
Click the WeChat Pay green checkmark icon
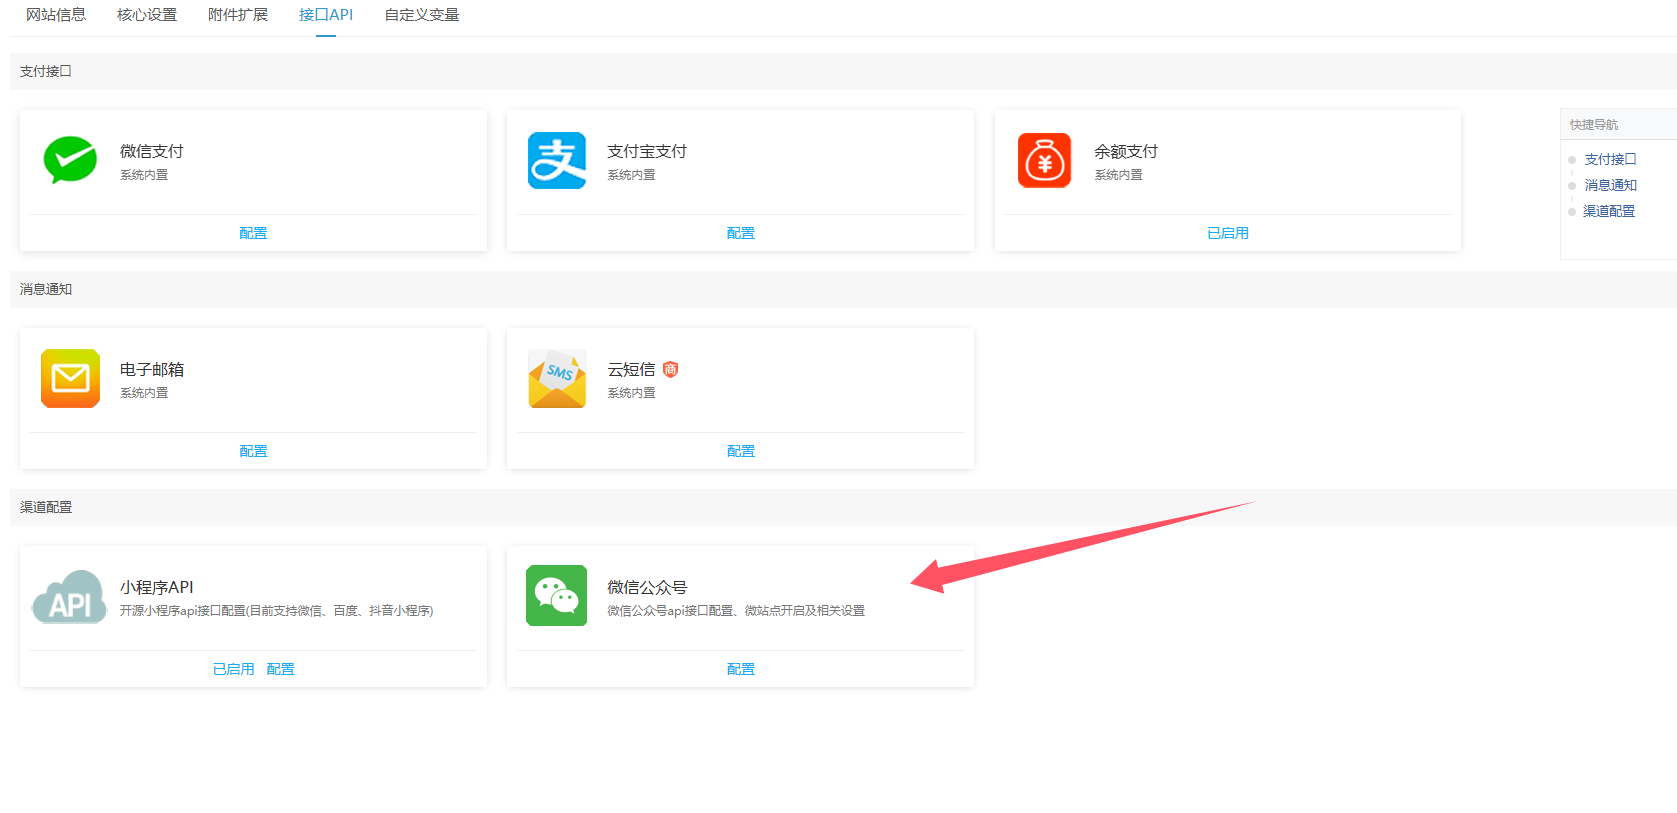70,160
